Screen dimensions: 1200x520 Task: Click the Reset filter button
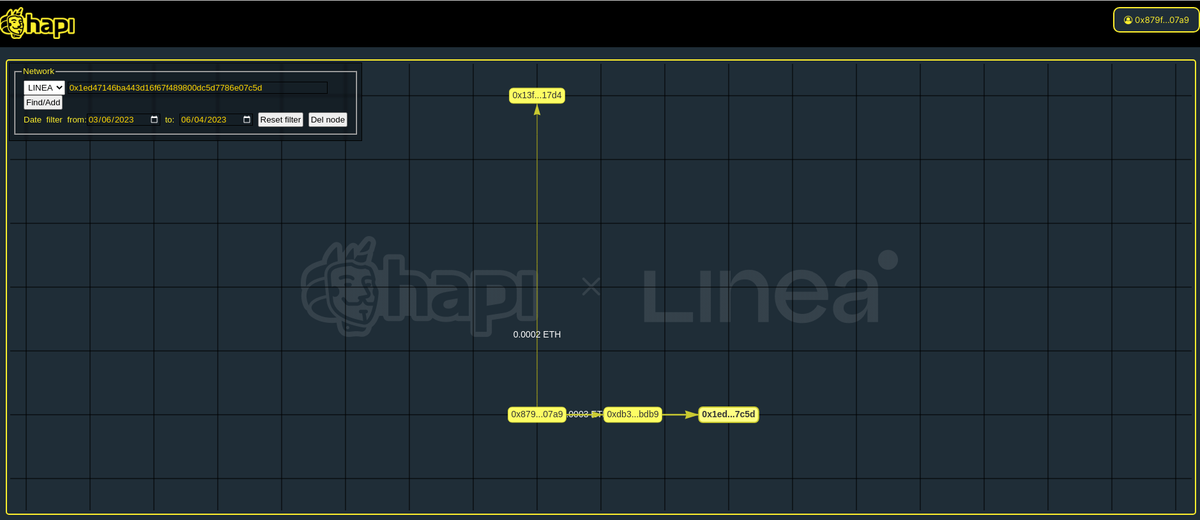(x=280, y=120)
